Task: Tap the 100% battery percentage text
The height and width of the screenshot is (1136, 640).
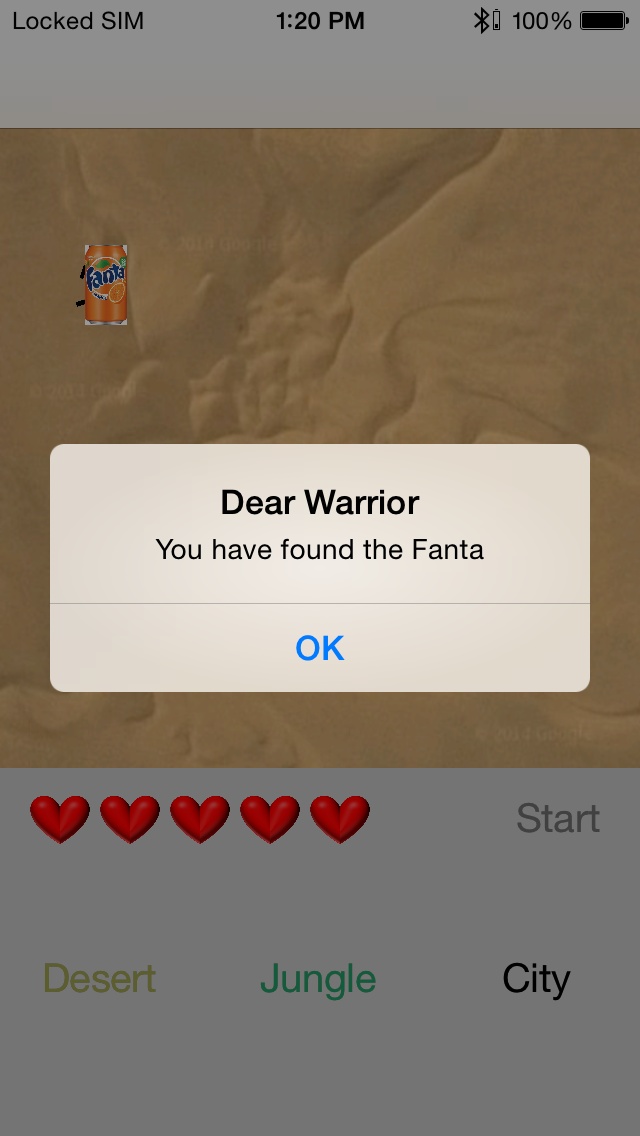Action: [x=541, y=21]
